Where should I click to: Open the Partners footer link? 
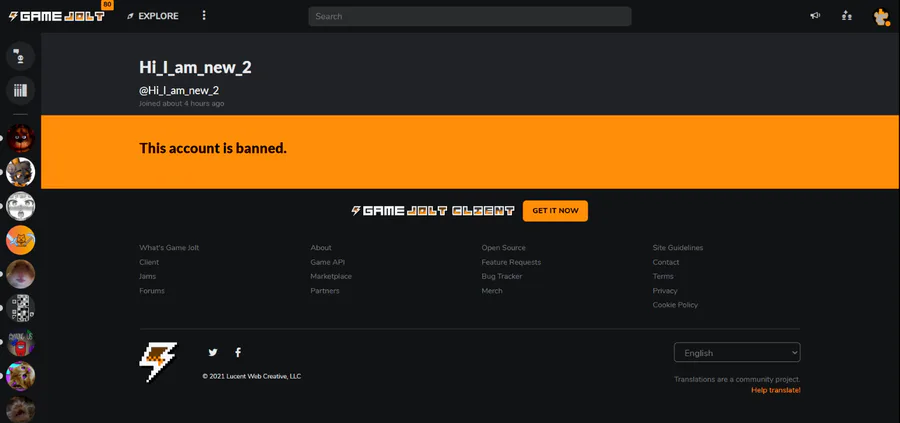tap(325, 291)
